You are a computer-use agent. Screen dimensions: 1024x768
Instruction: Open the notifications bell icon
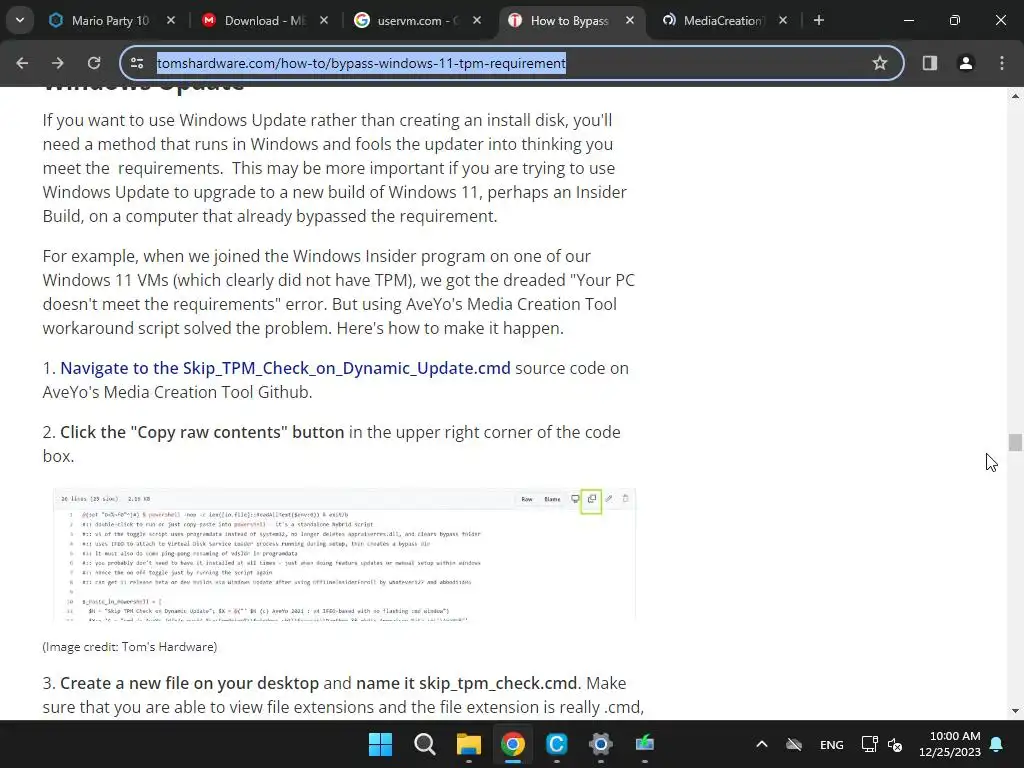[x=997, y=744]
